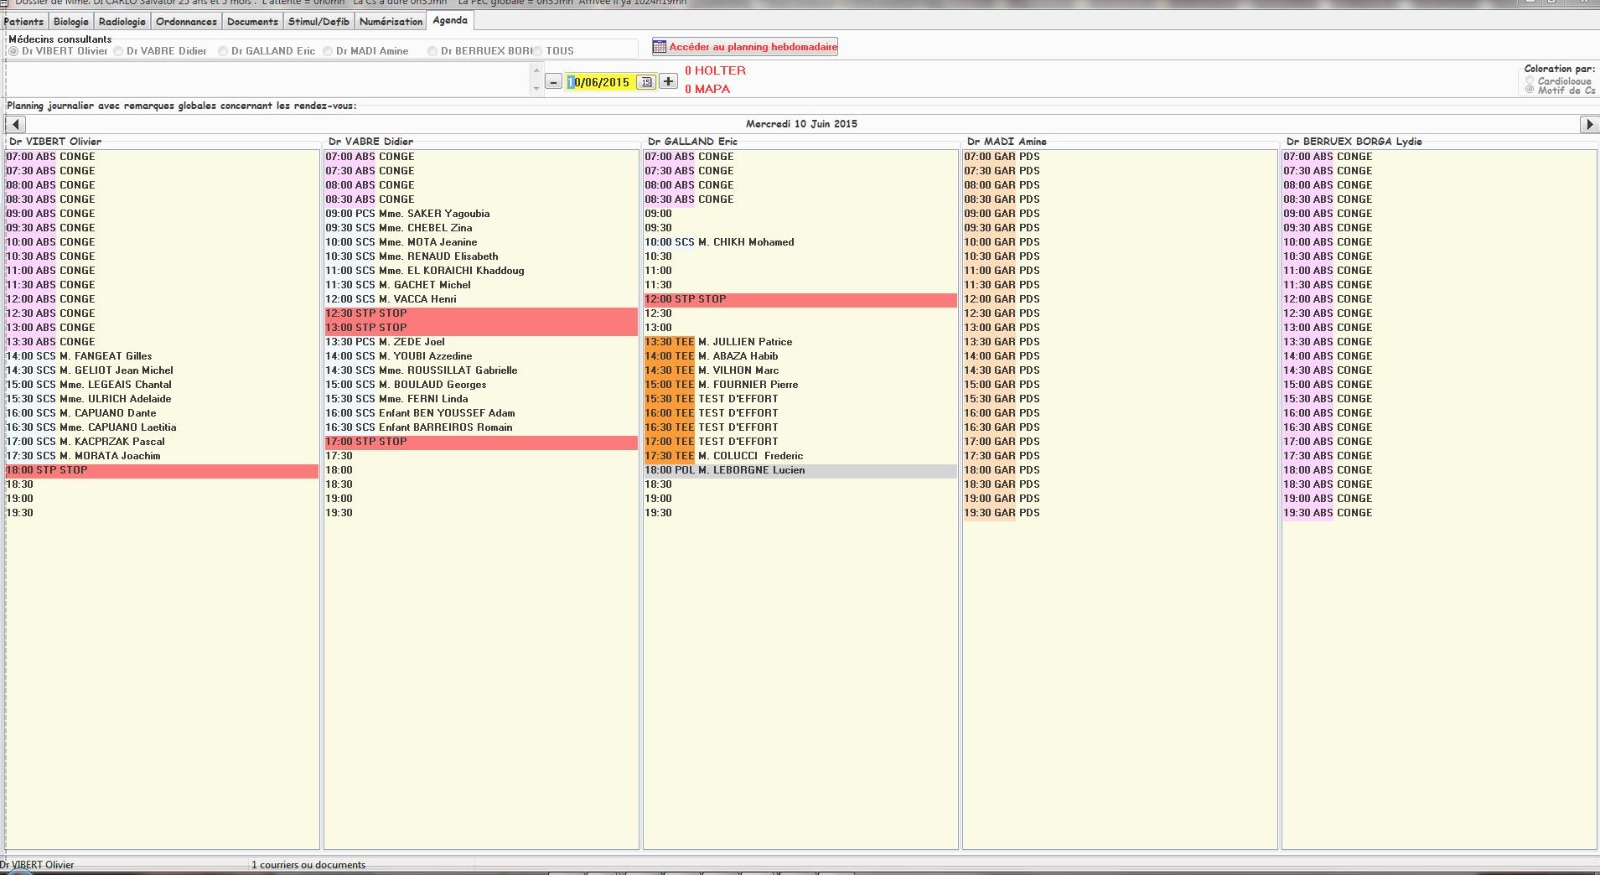1600x875 pixels.
Task: Open the Numérisation tab
Action: (391, 21)
